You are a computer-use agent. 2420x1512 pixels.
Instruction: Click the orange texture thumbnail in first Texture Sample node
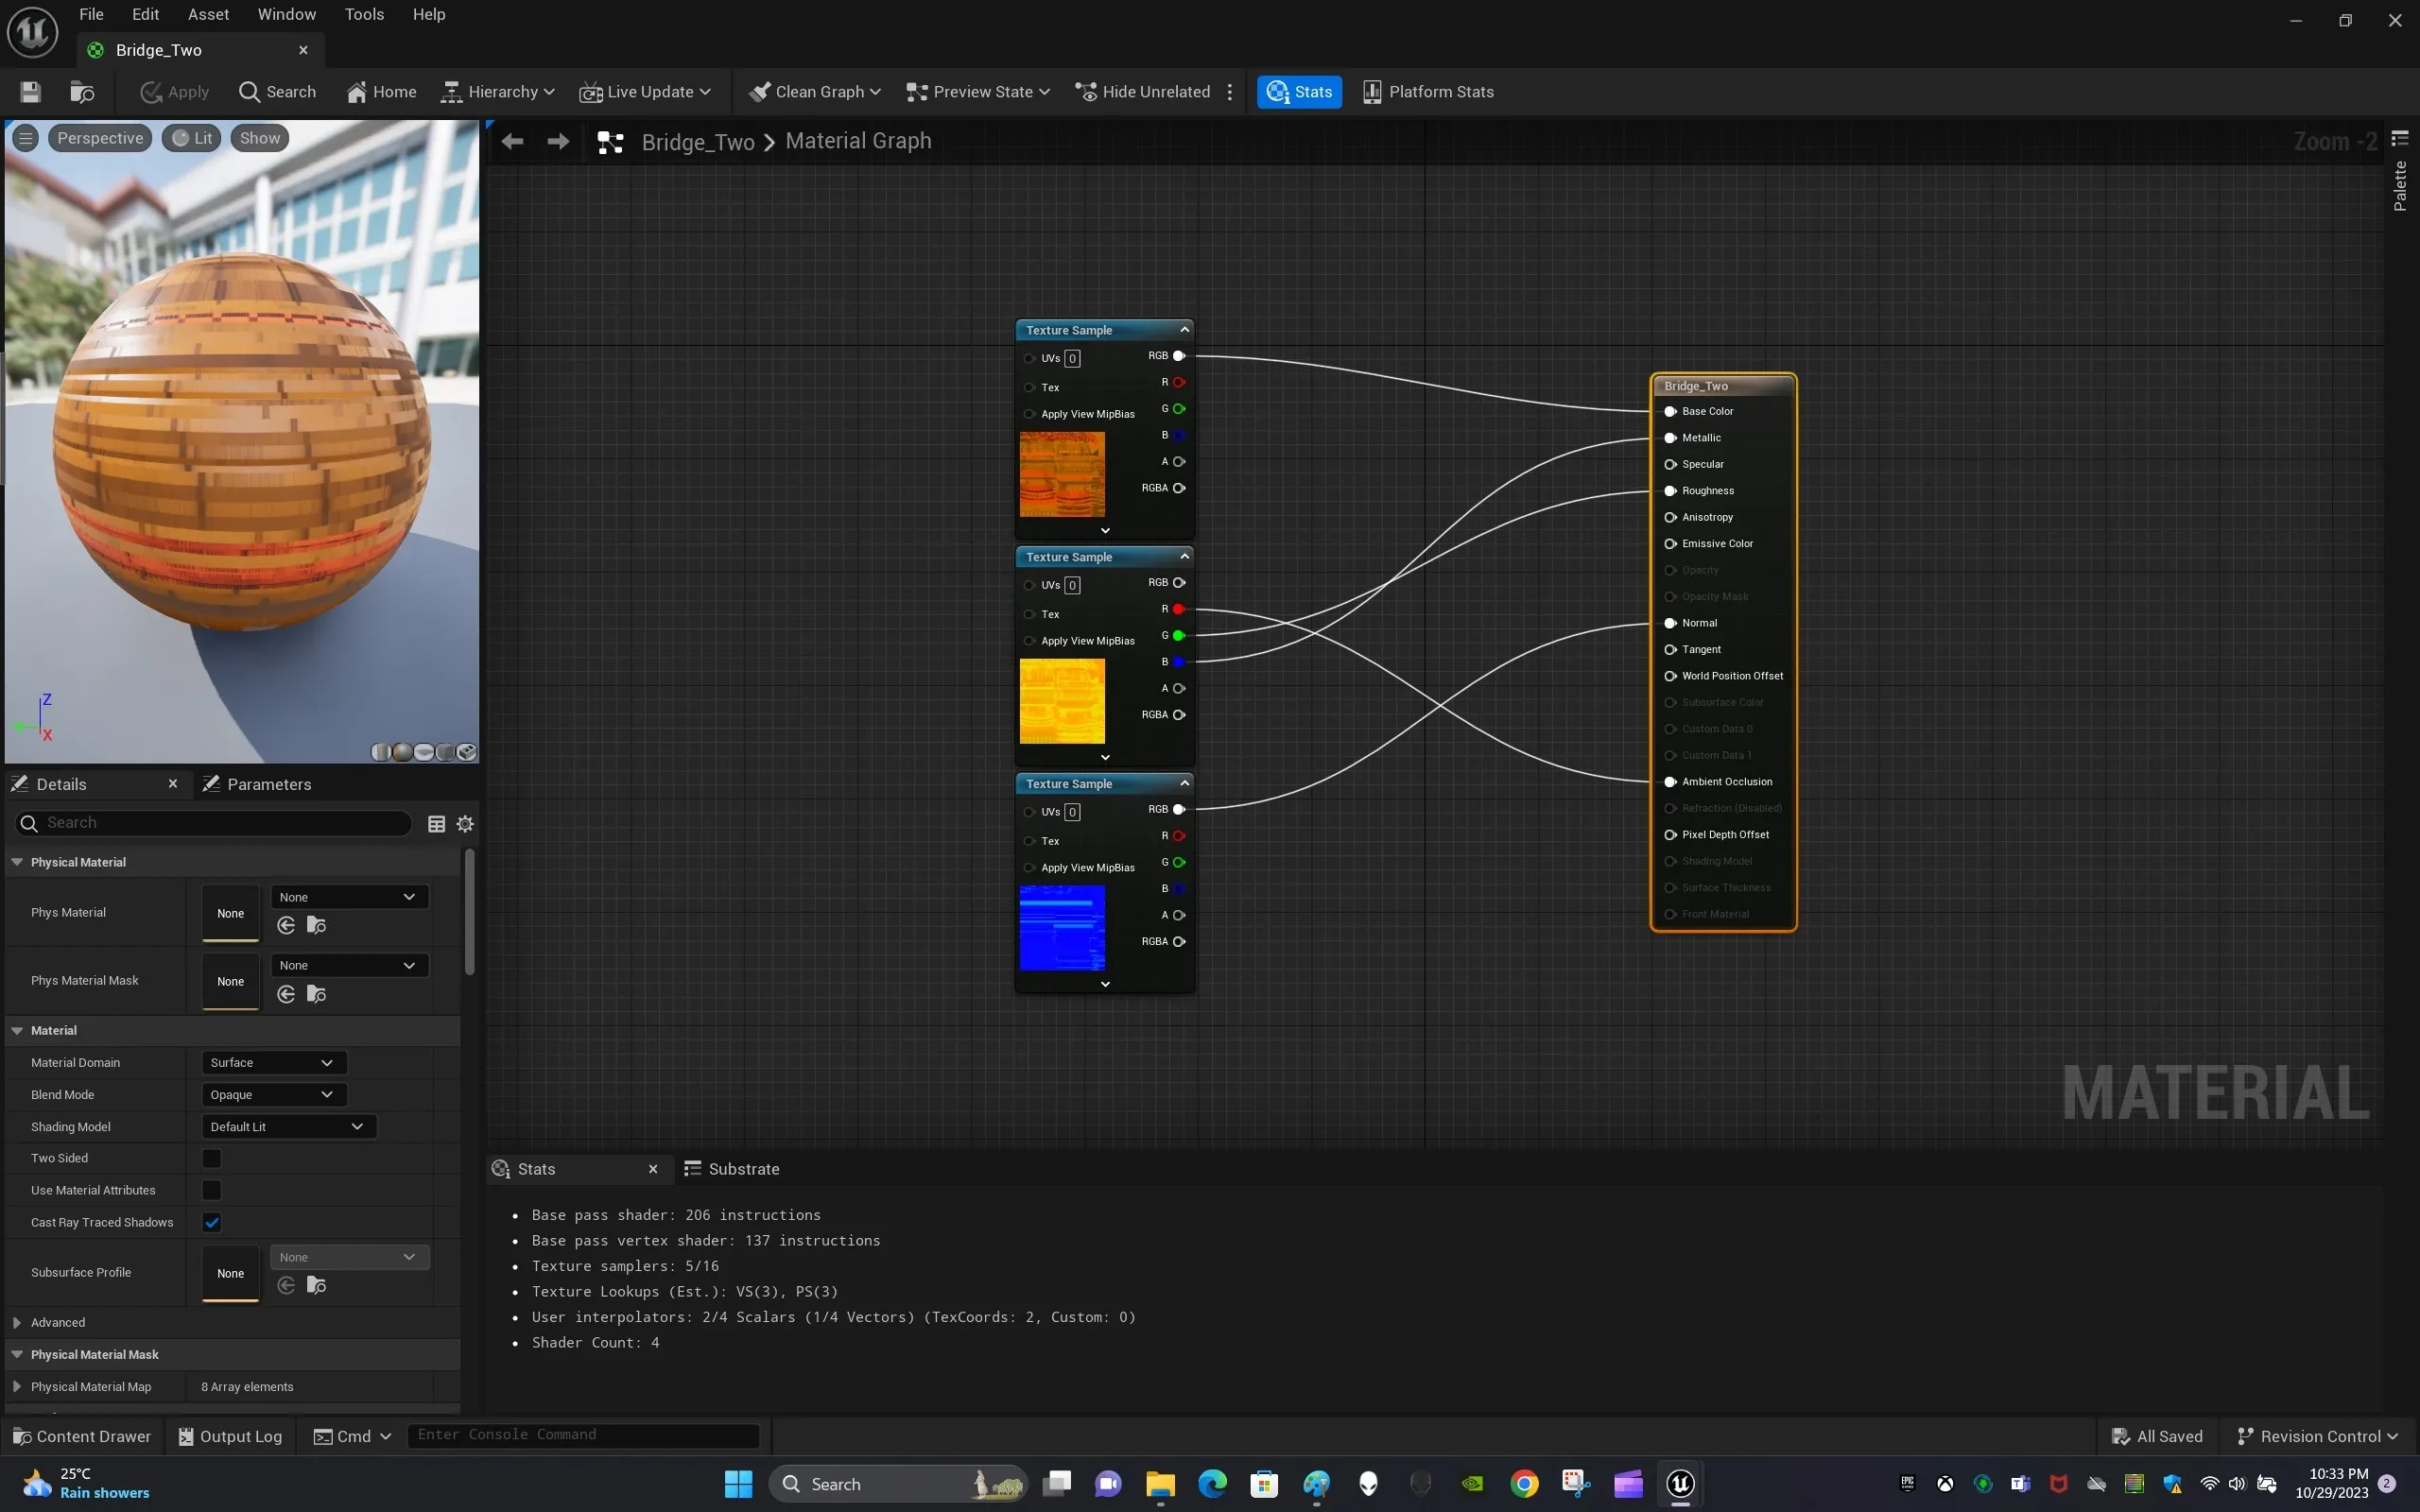pos(1063,473)
